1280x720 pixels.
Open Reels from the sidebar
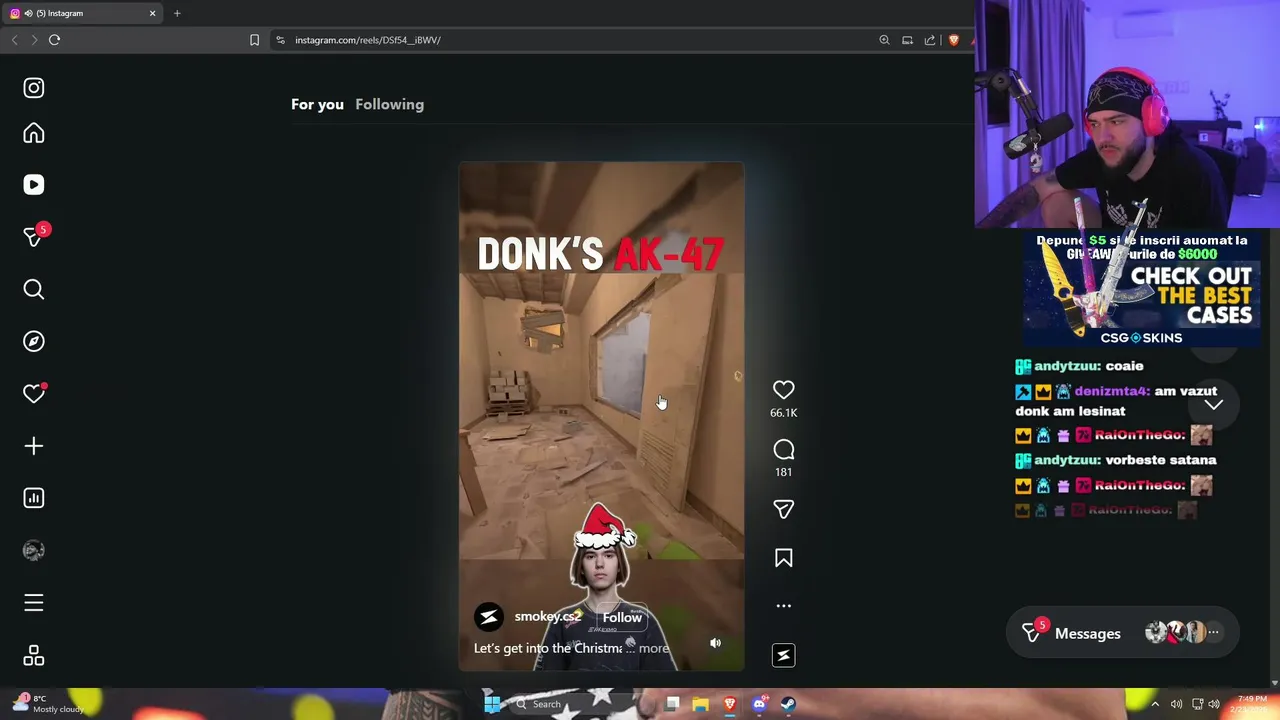34,185
